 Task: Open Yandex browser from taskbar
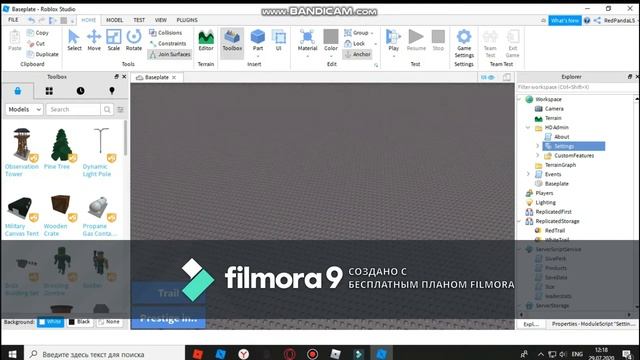pos(243,354)
